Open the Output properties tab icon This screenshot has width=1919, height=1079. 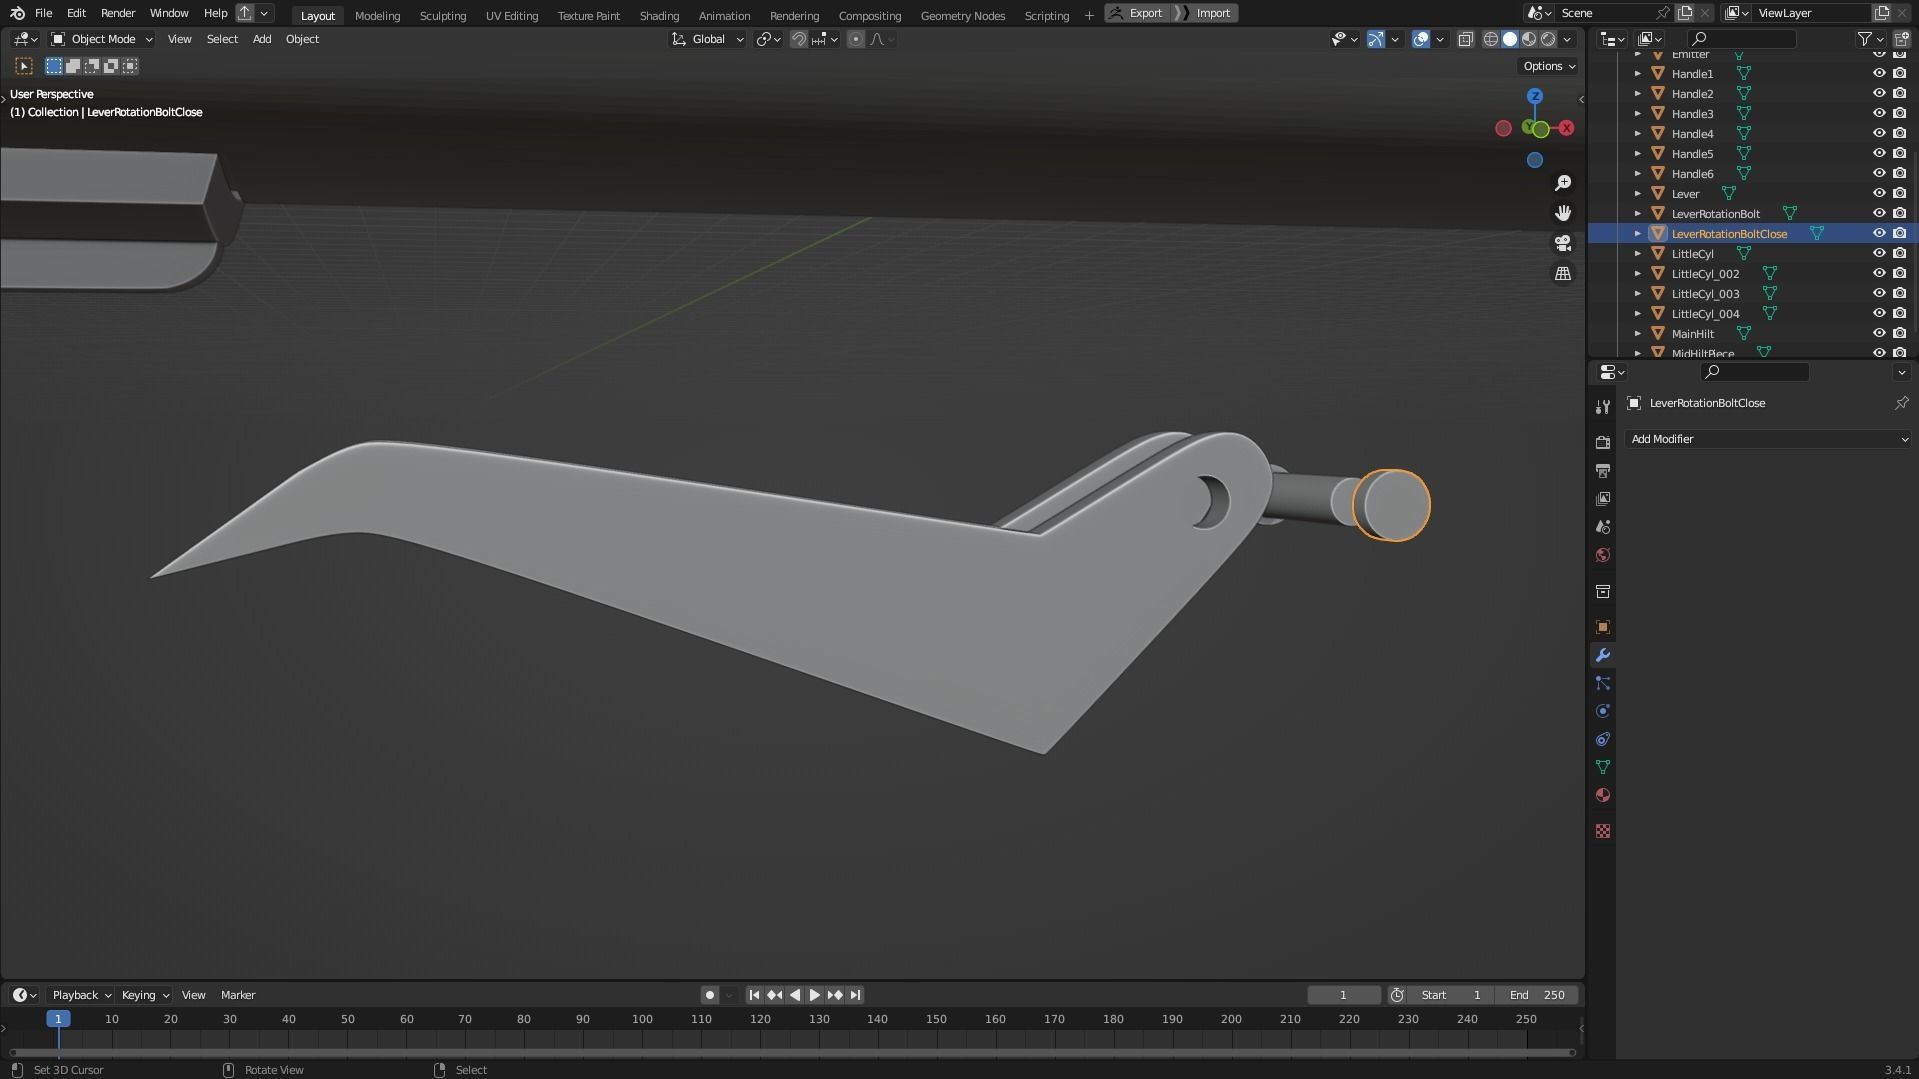(1603, 470)
